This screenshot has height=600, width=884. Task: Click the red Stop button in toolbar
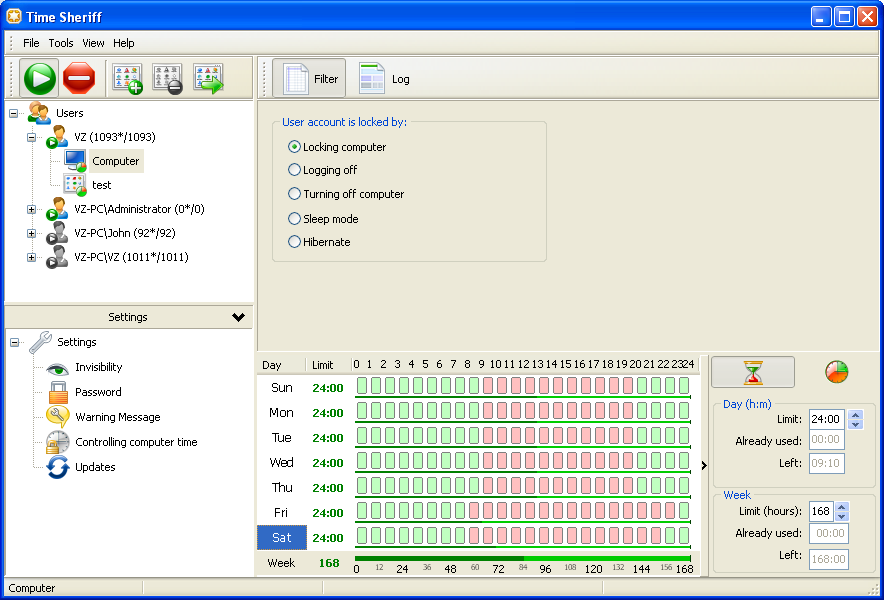[x=79, y=78]
